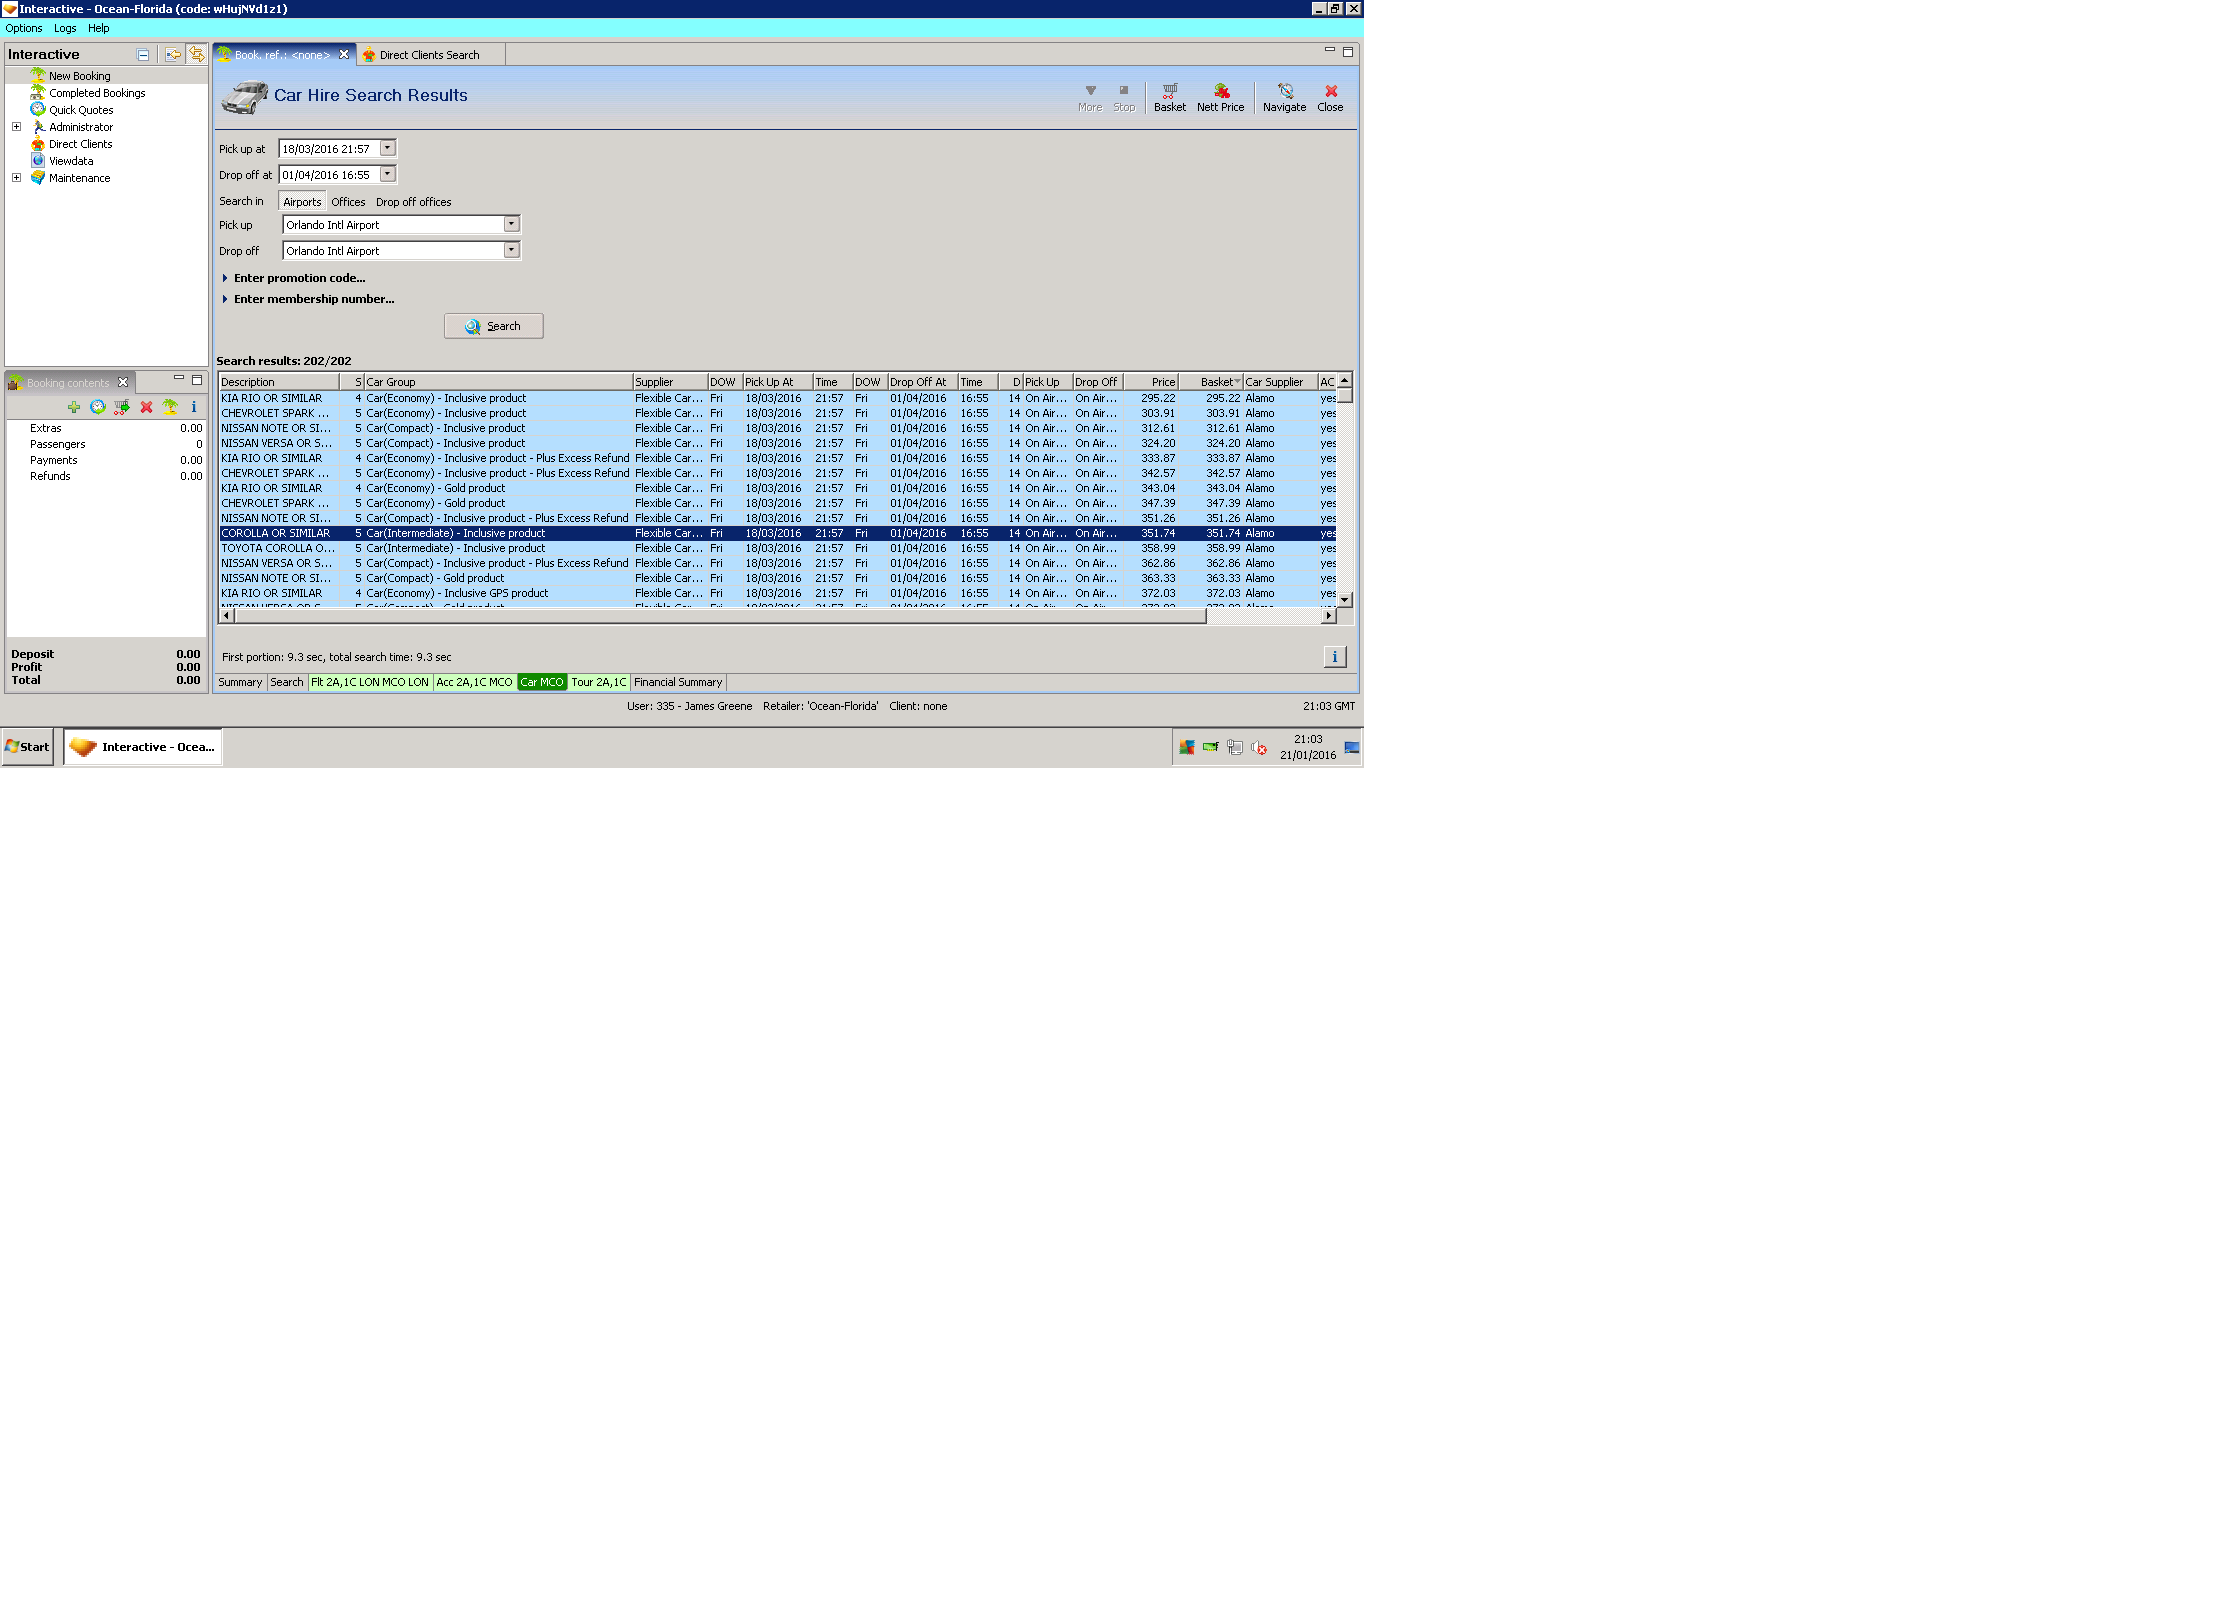Click red X delete icon in Booking contents
The height and width of the screenshot is (1616, 2240).
point(146,407)
